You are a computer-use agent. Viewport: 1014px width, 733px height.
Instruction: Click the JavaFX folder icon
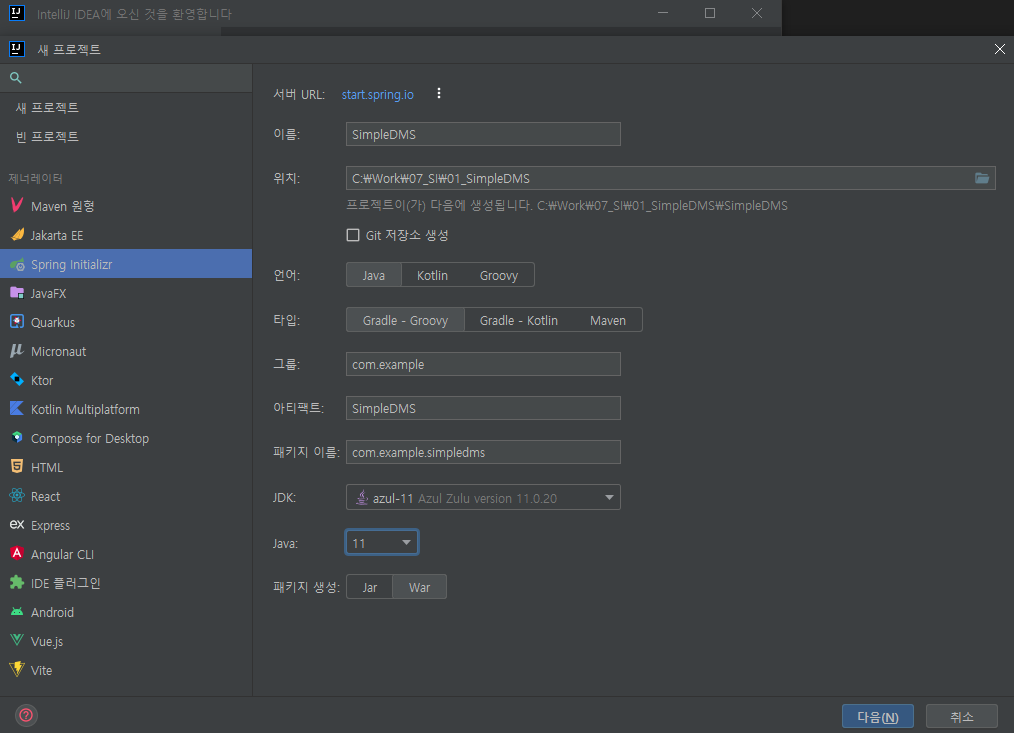pos(17,293)
